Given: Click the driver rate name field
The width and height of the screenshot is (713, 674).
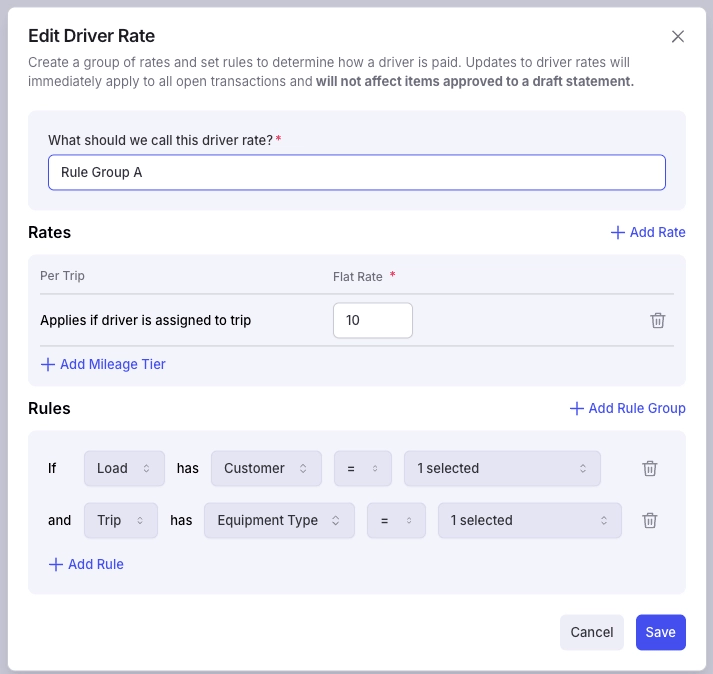Looking at the screenshot, I should pos(357,172).
